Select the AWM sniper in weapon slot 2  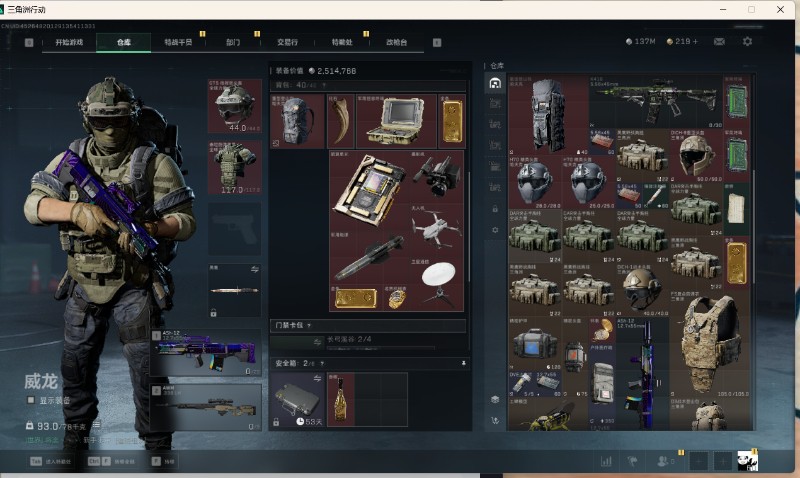[206, 407]
